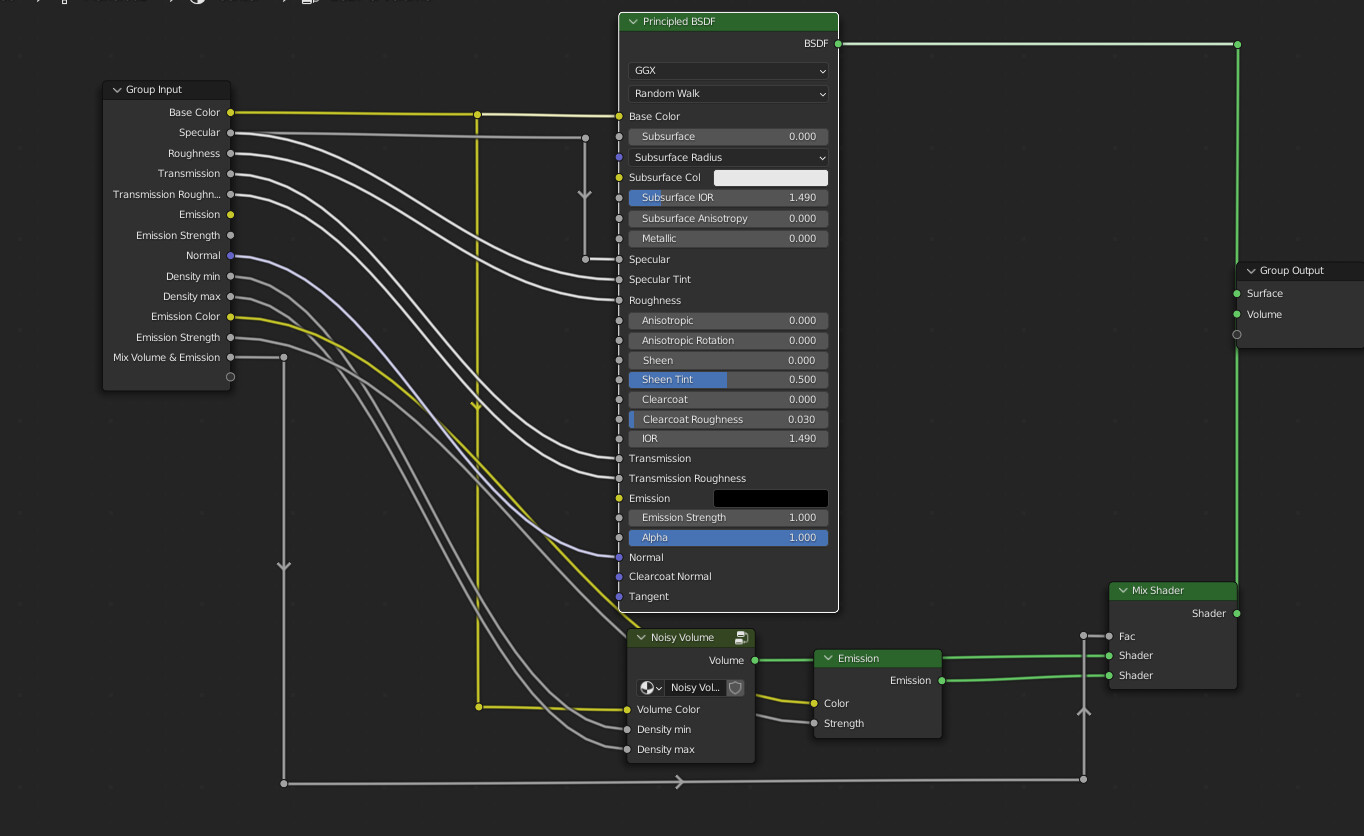Click the Strength socket on Emission node
The image size is (1364, 836).
coord(814,724)
